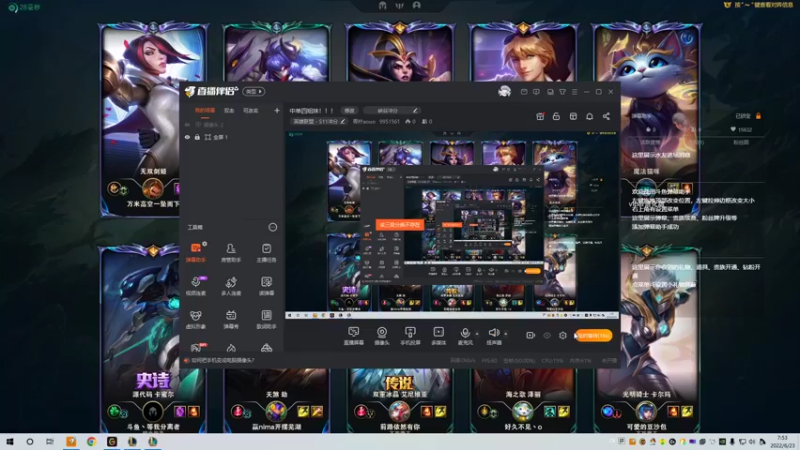Open the 弹幕助手 tool in toolbox

pyautogui.click(x=196, y=253)
